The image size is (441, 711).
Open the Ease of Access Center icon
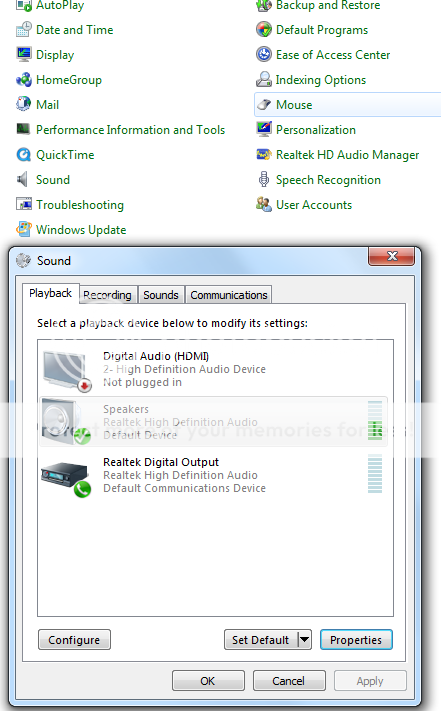click(x=264, y=54)
